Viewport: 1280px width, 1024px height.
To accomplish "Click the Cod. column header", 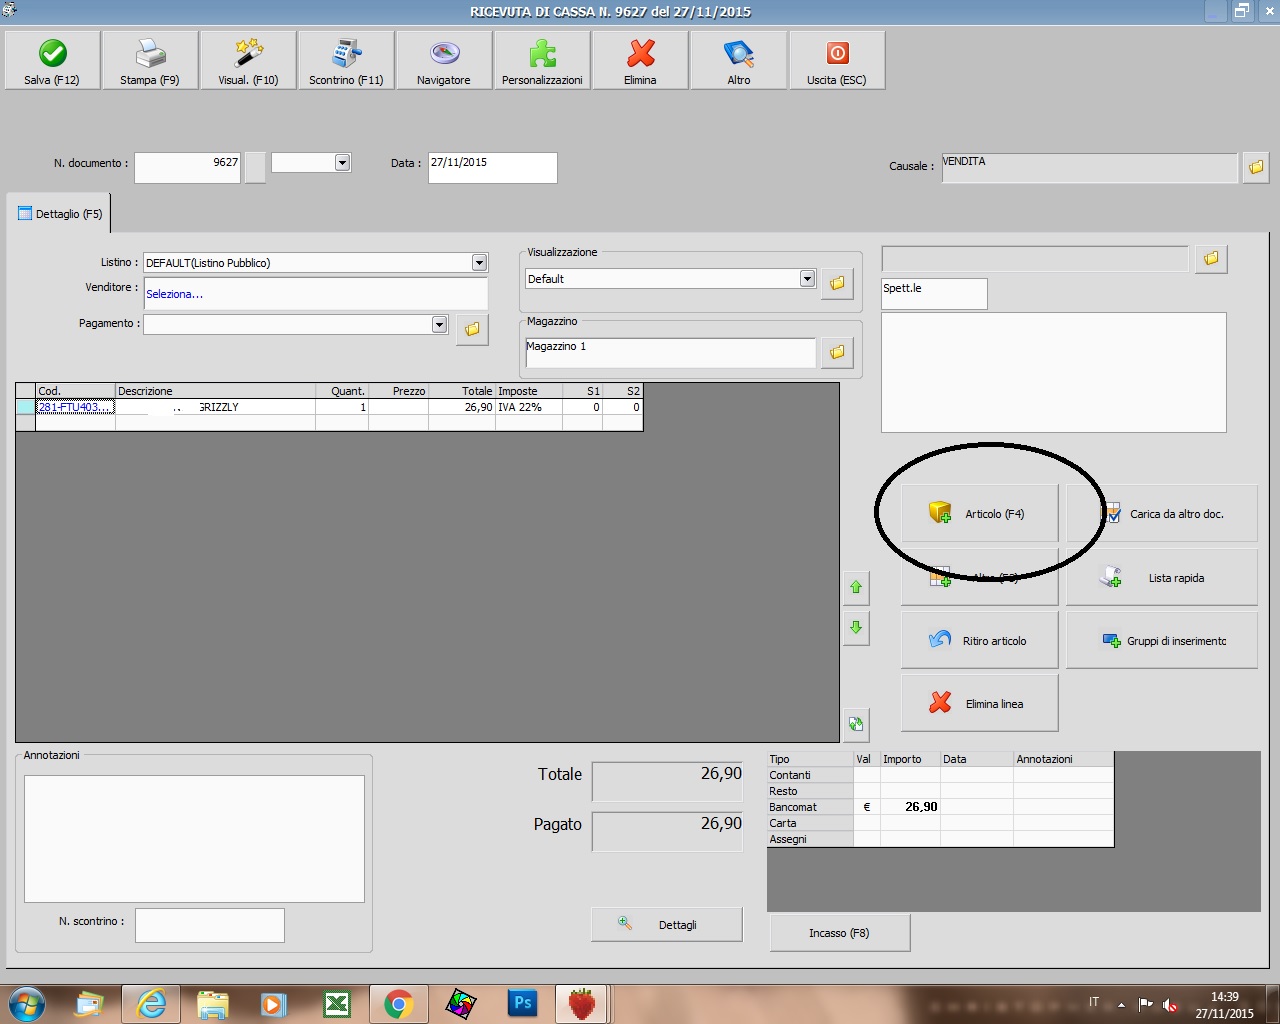I will 75,391.
